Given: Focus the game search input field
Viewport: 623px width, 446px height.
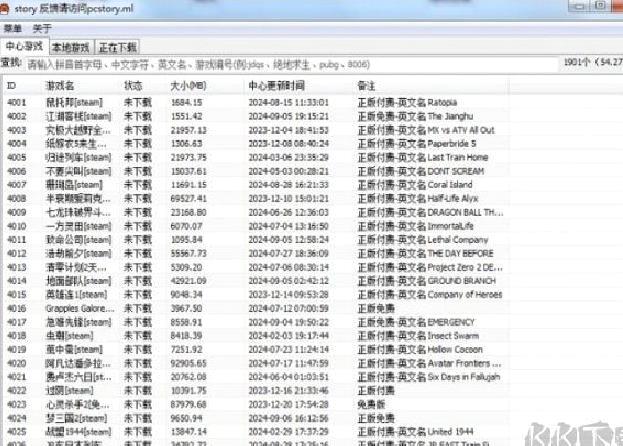Looking at the screenshot, I should 292,64.
